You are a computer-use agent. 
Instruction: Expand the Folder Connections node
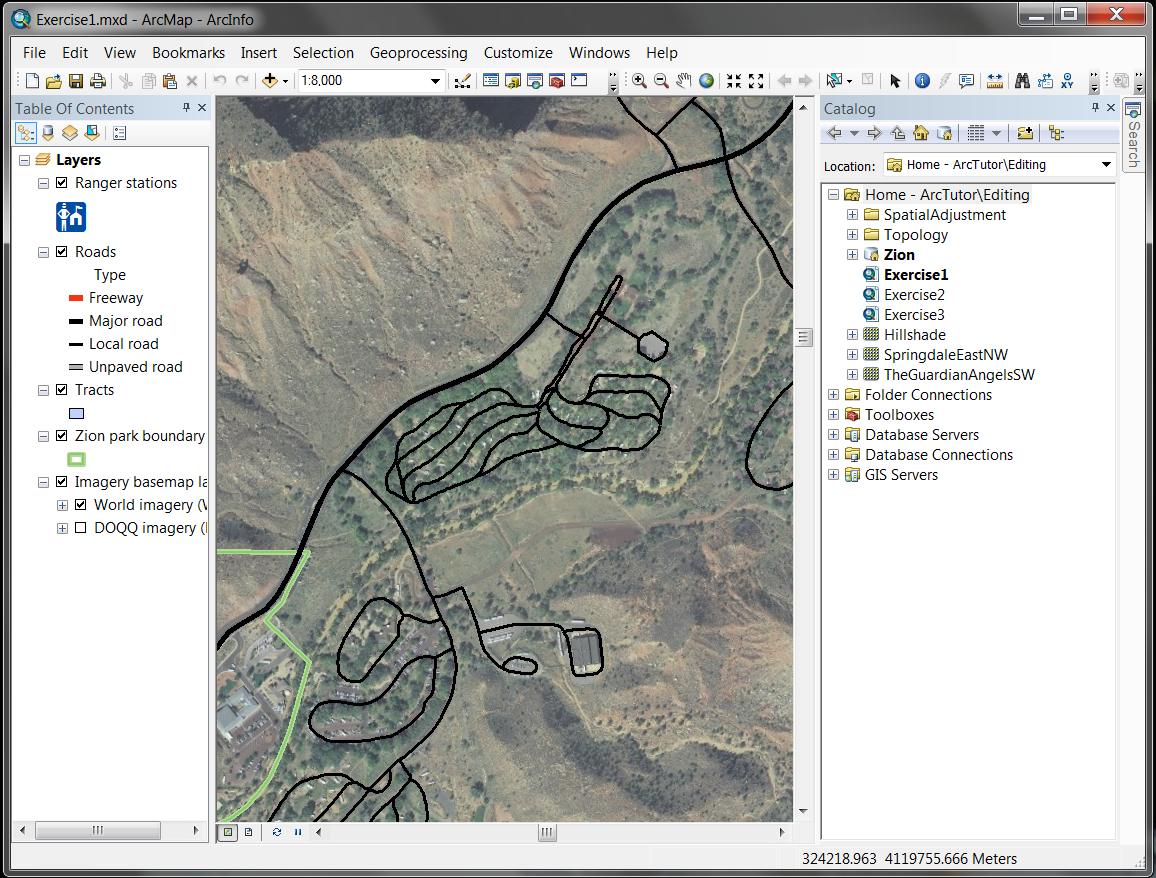click(x=832, y=394)
